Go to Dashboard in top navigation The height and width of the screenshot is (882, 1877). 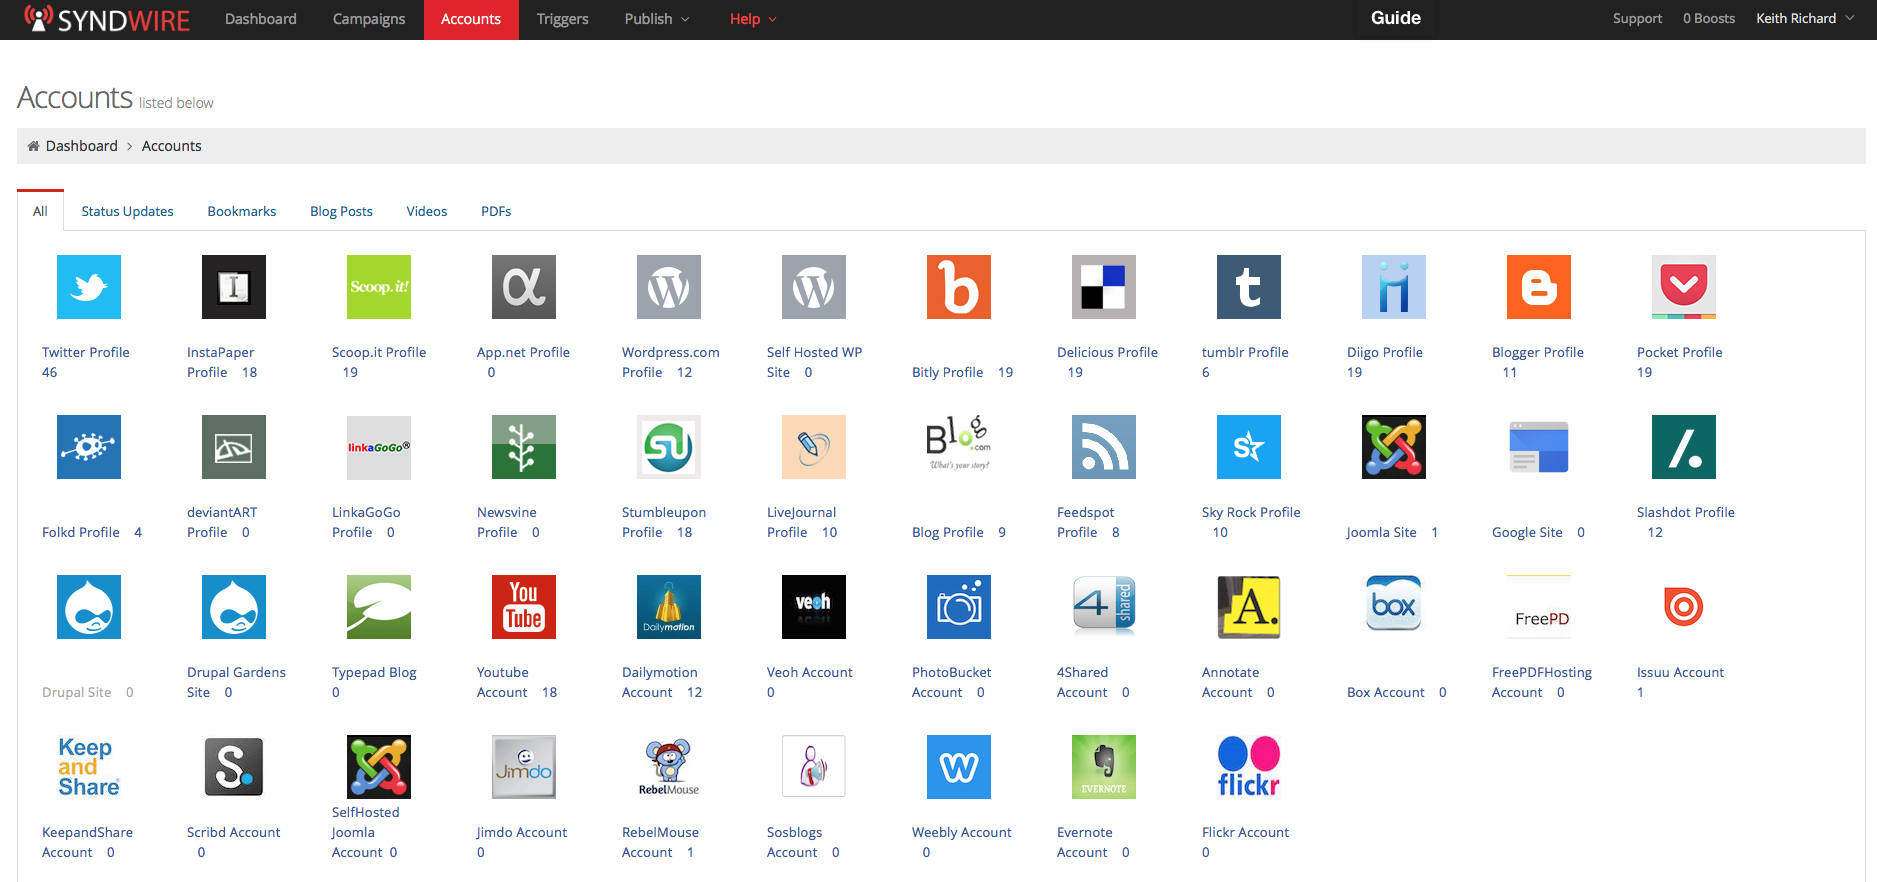coord(261,19)
